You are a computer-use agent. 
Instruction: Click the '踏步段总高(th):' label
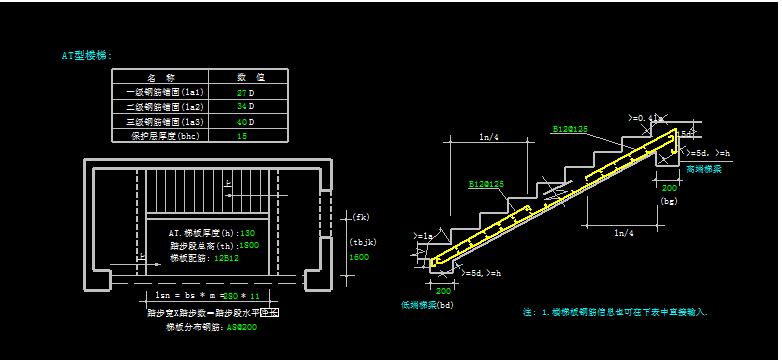204,245
